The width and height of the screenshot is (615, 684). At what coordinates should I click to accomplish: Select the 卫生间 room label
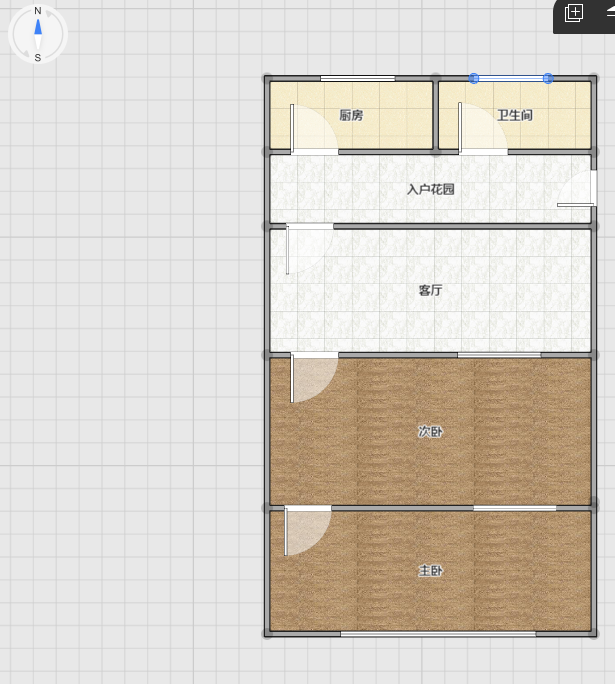point(515,115)
